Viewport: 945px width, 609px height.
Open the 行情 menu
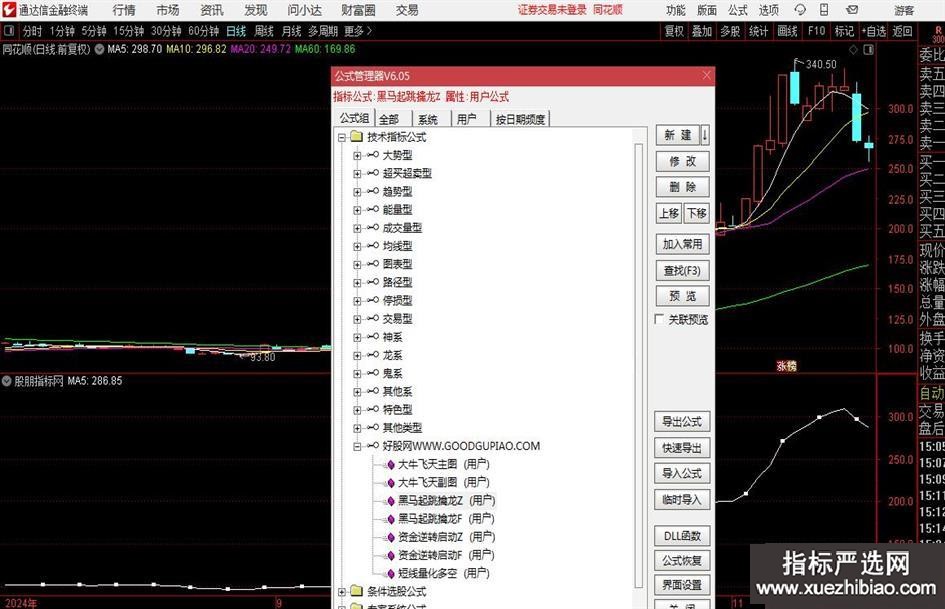[124, 10]
